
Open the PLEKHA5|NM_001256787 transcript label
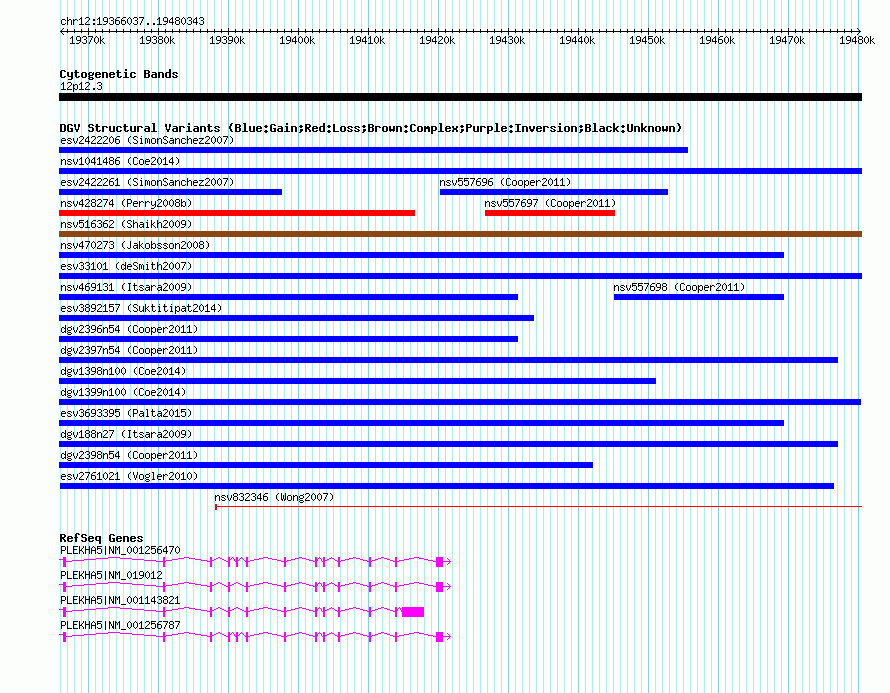point(120,625)
